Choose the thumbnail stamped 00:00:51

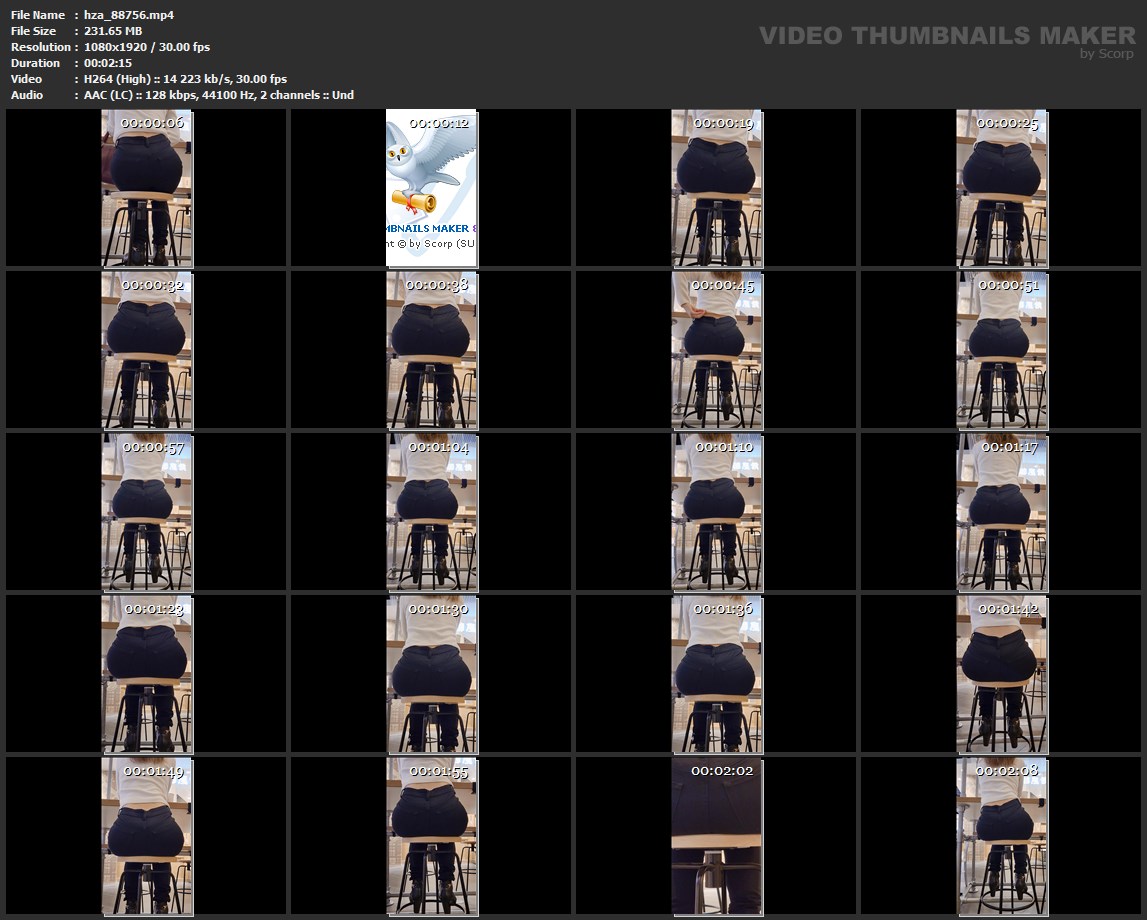(x=1002, y=350)
